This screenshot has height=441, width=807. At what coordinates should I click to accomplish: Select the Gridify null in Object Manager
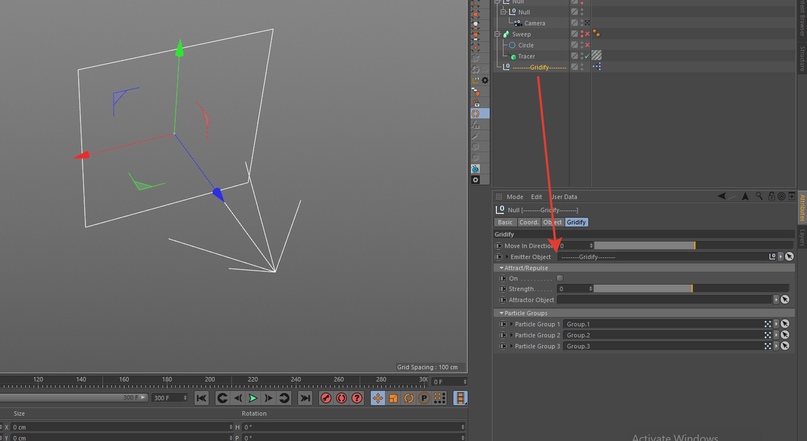tap(539, 67)
